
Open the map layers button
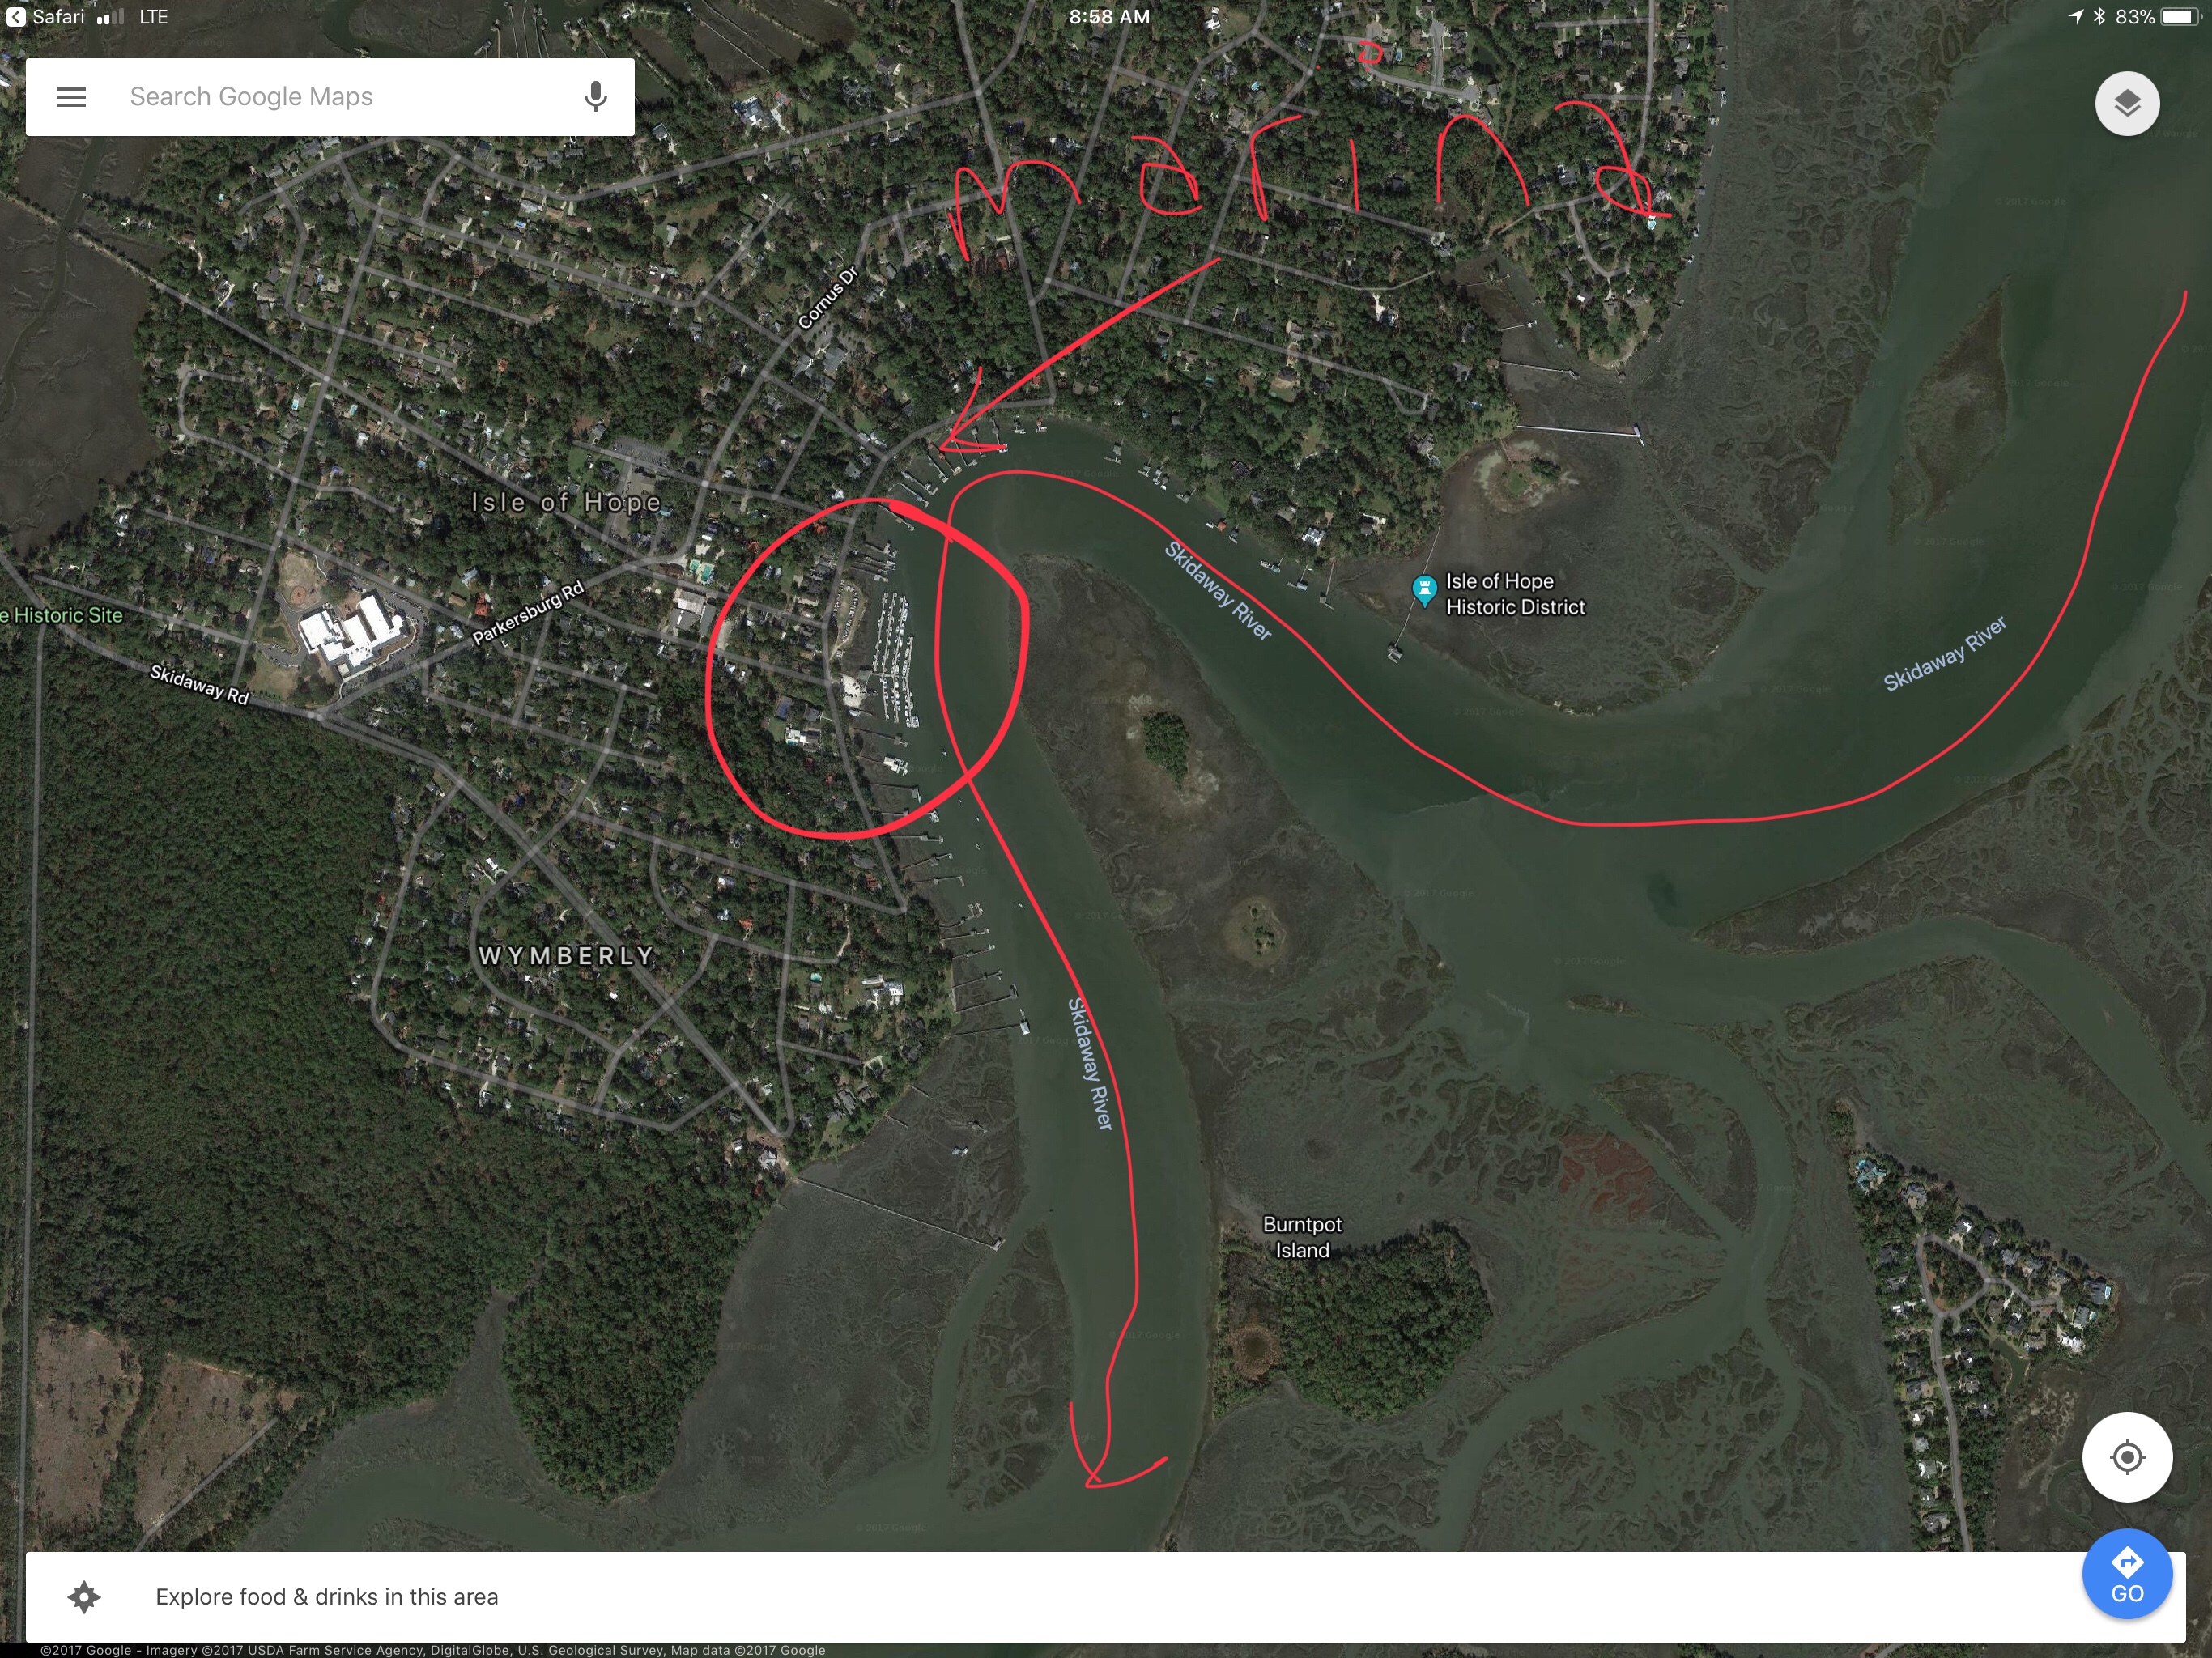[2127, 103]
